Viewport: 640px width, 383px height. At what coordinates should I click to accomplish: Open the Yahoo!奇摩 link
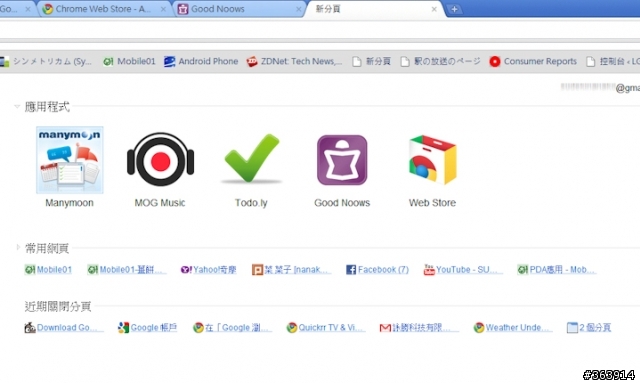tap(209, 270)
